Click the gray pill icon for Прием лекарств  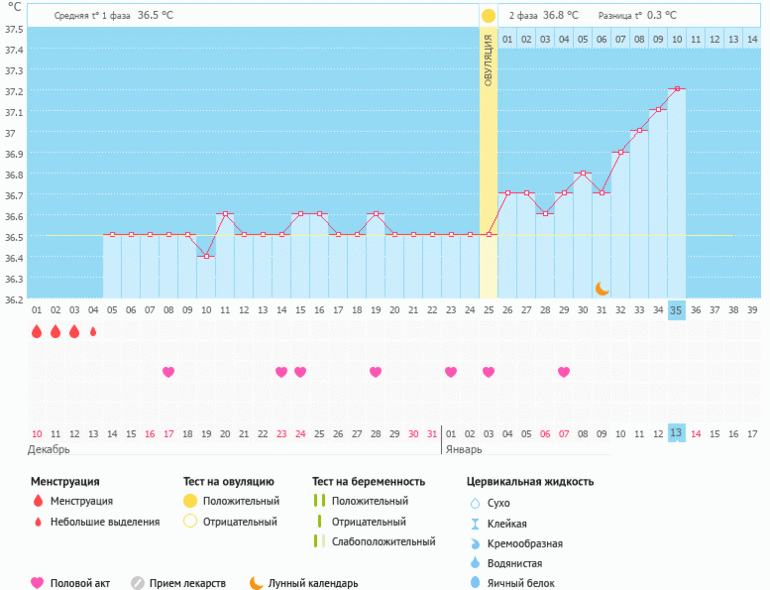tap(138, 583)
